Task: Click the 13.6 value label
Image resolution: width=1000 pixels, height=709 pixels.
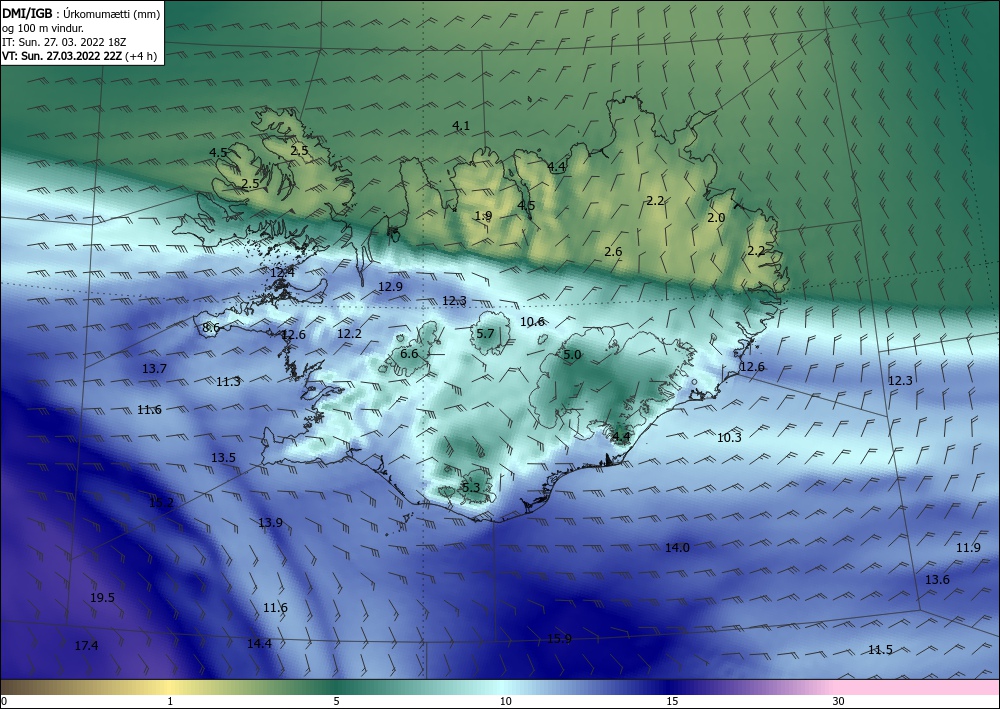Action: (938, 579)
